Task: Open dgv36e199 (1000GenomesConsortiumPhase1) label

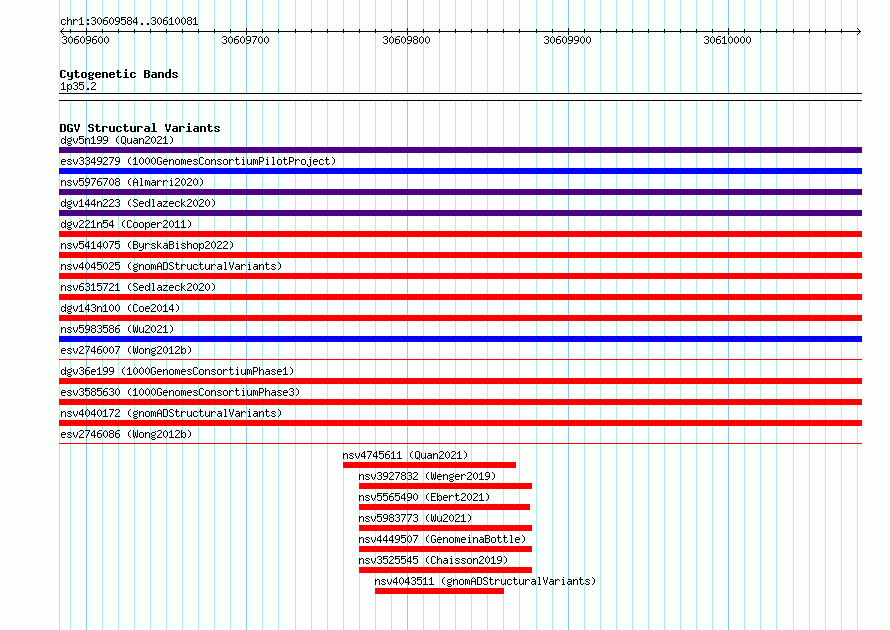Action: pos(177,371)
